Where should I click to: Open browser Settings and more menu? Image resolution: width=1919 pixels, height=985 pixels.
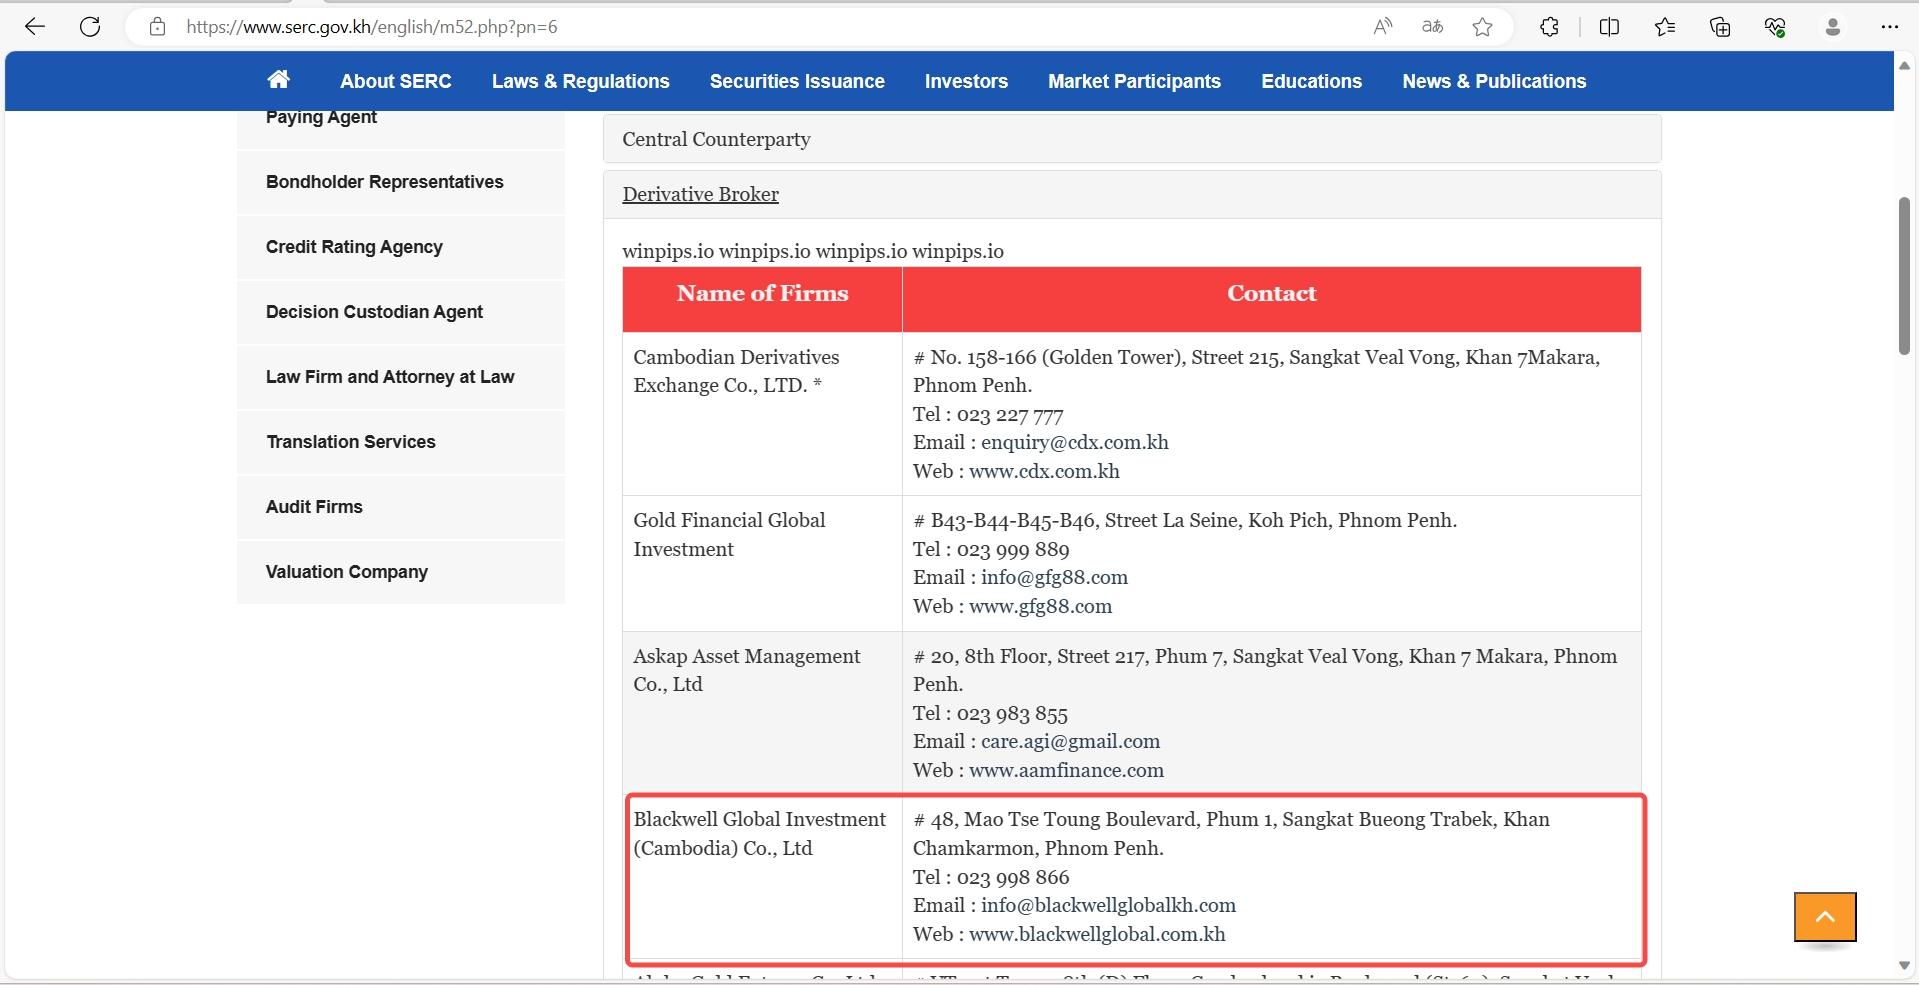click(x=1889, y=27)
